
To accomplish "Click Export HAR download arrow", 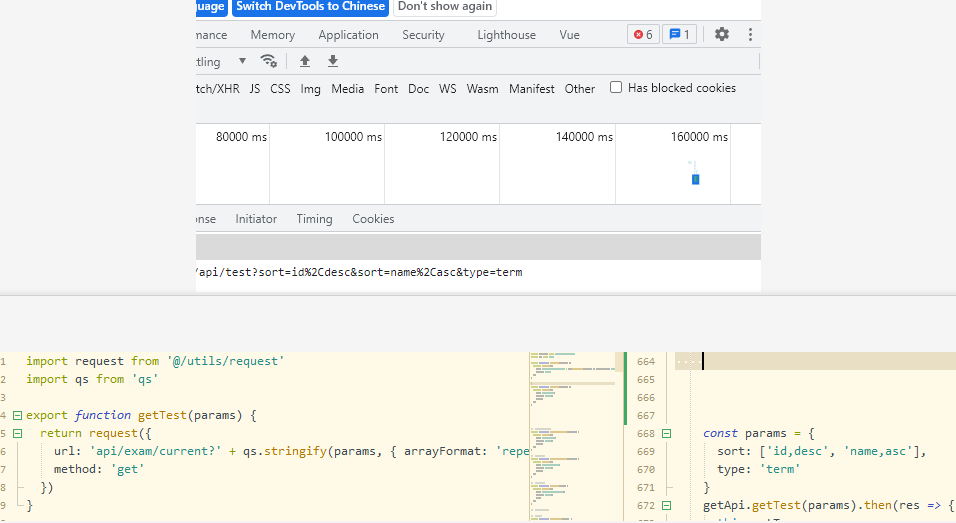I will pos(332,61).
